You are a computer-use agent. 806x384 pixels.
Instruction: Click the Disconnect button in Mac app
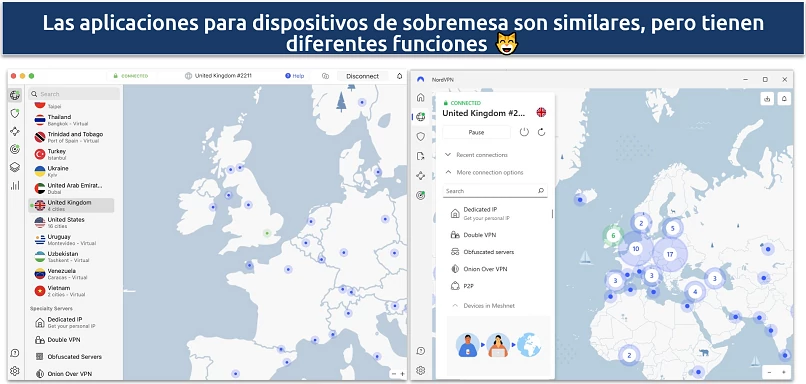[x=362, y=76]
